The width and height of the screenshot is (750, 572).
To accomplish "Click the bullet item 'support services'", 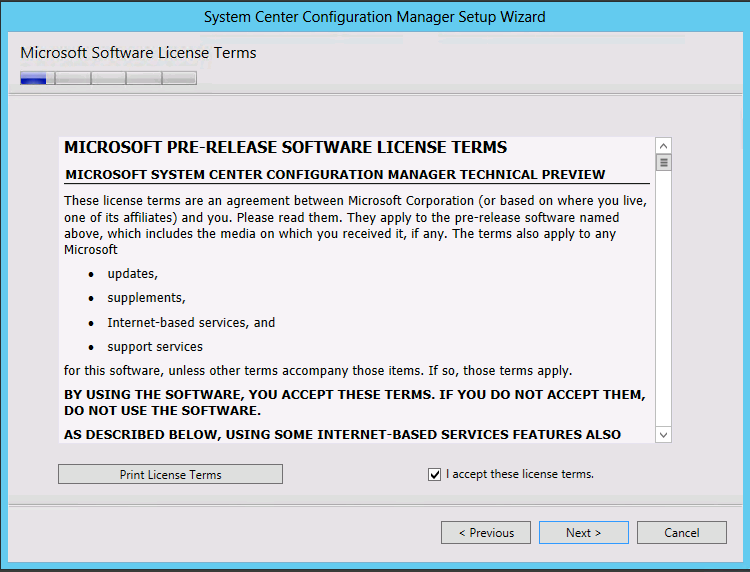I will point(155,347).
